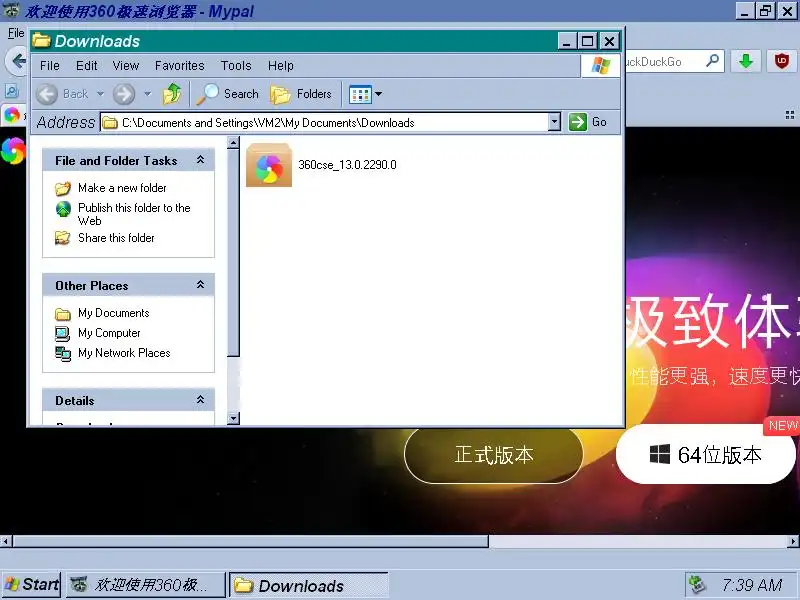Screen dimensions: 800x600
Task: Click the Mypal horizontal scrollbar right arrow
Action: click(793, 541)
